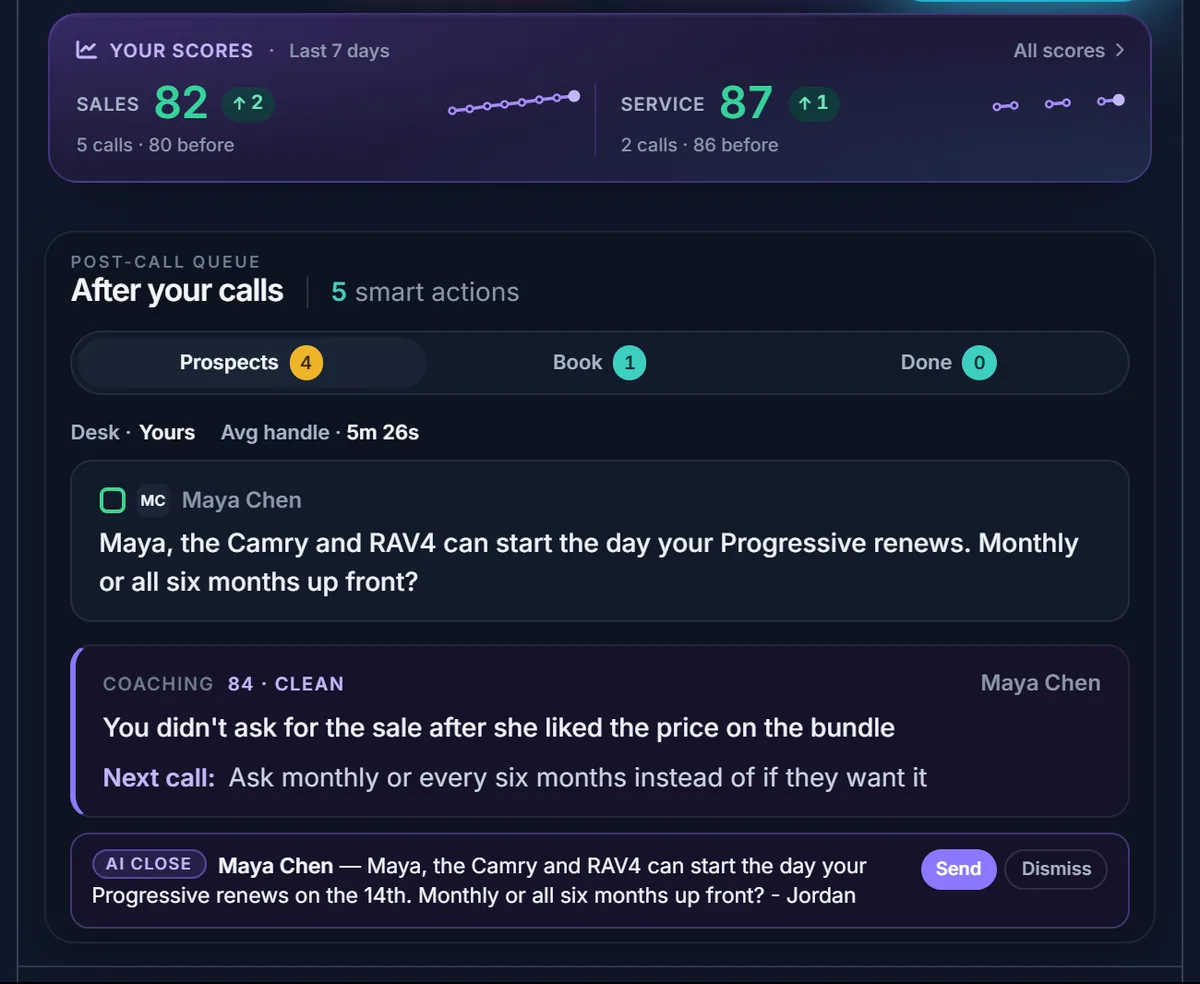Click the Book count badge 1
This screenshot has width=1200, height=984.
[x=629, y=362]
